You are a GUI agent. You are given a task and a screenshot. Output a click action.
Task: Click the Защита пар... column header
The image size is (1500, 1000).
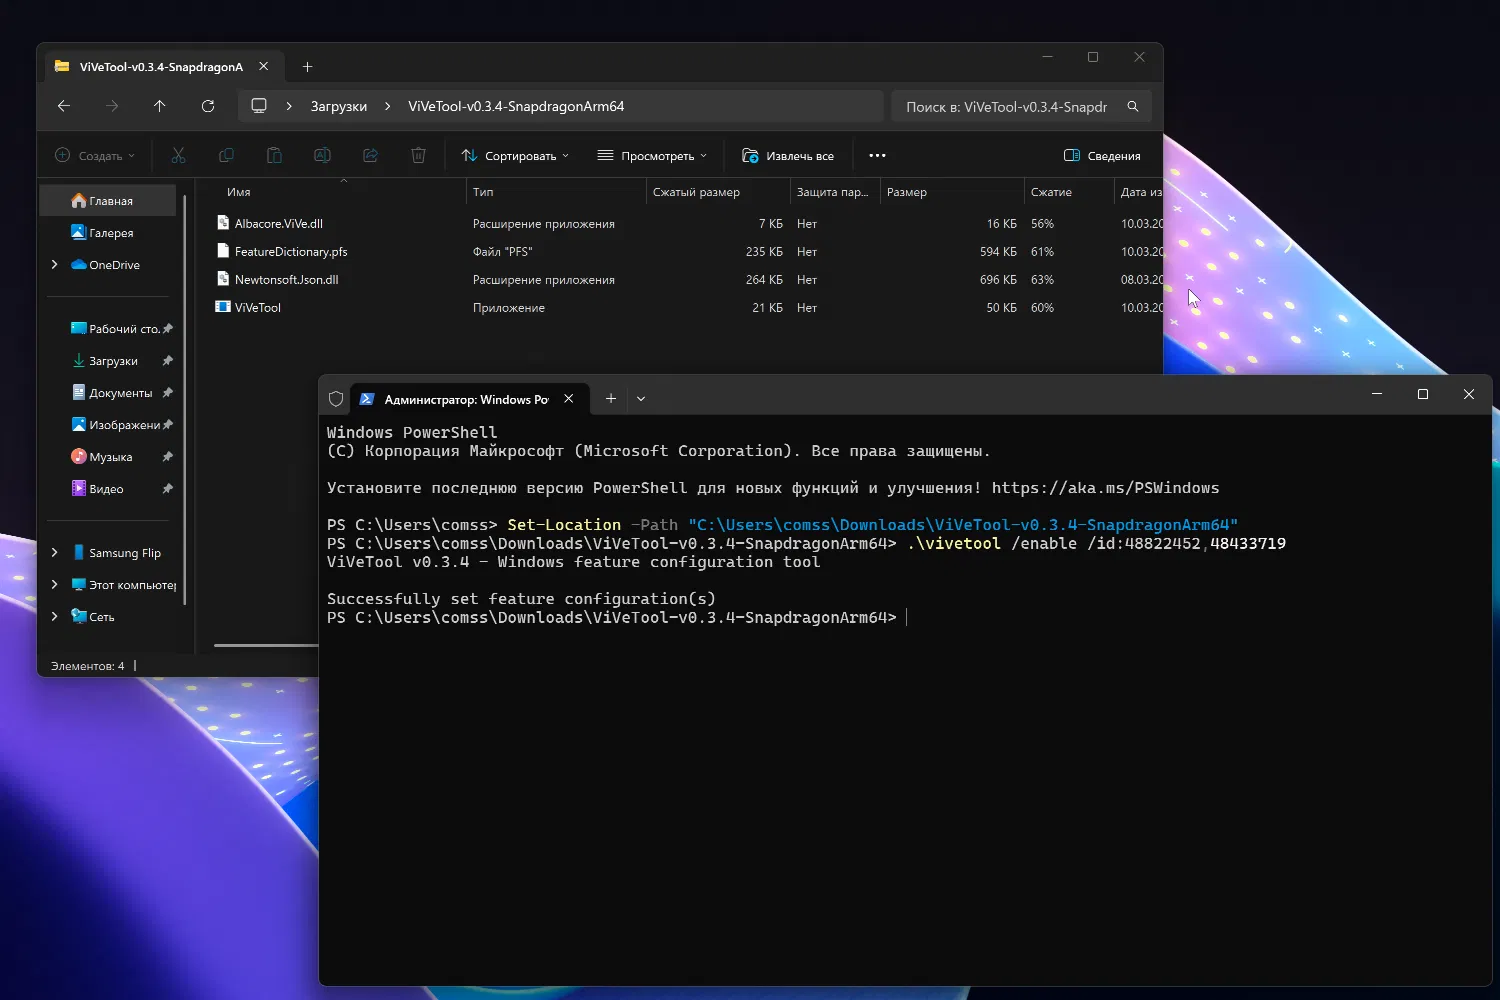pyautogui.click(x=832, y=192)
